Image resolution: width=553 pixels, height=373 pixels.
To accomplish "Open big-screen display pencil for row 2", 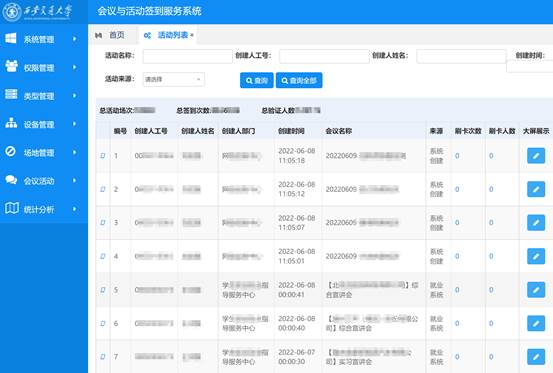I will (536, 189).
